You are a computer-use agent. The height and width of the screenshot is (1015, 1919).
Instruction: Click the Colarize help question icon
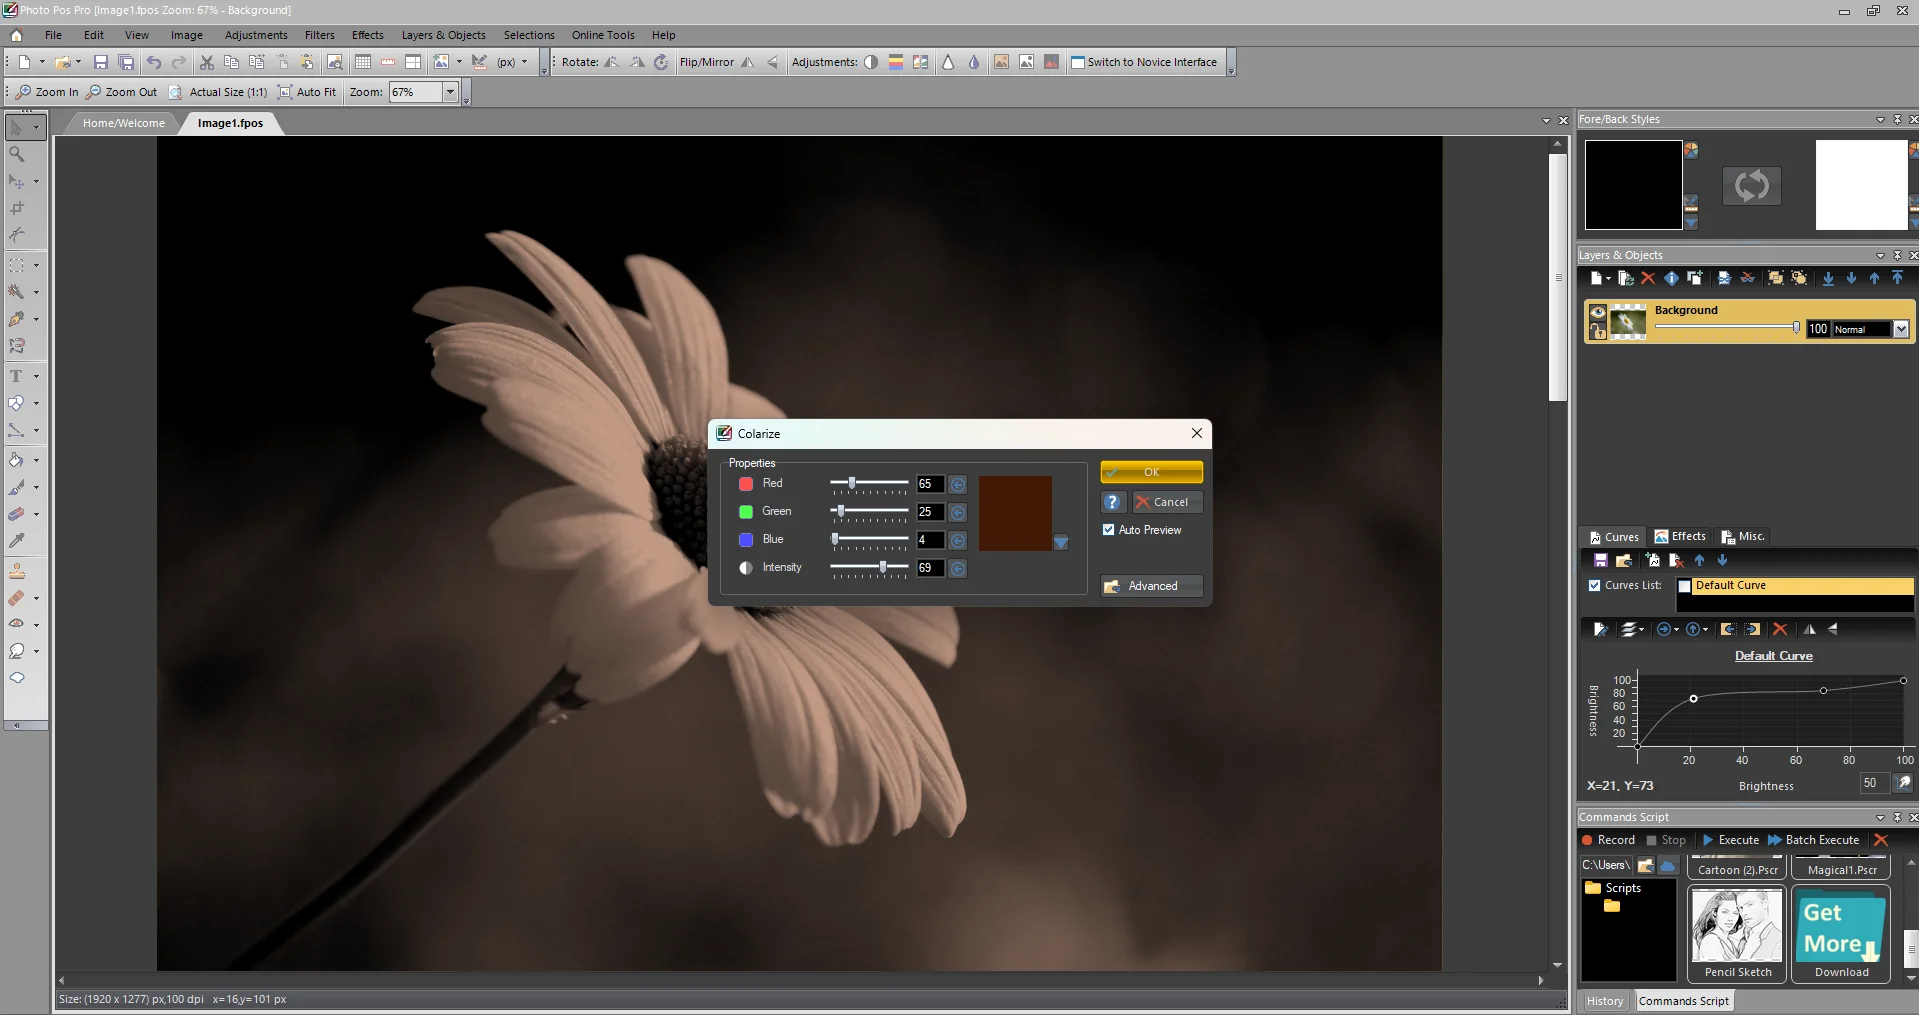[1112, 502]
